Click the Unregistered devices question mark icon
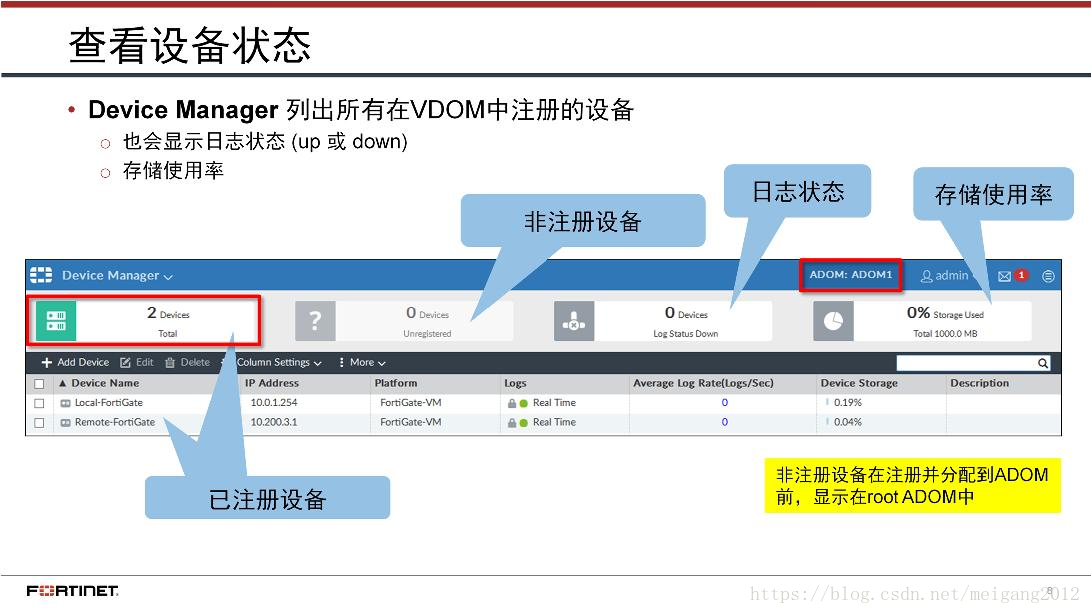Viewport: 1091px width, 614px height. (315, 321)
